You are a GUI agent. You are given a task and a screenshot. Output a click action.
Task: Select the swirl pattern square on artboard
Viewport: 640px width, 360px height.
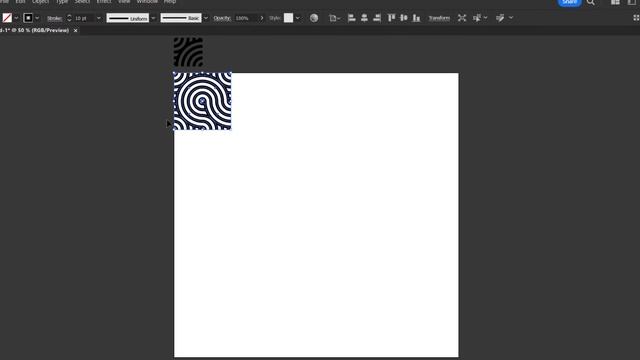tap(202, 101)
